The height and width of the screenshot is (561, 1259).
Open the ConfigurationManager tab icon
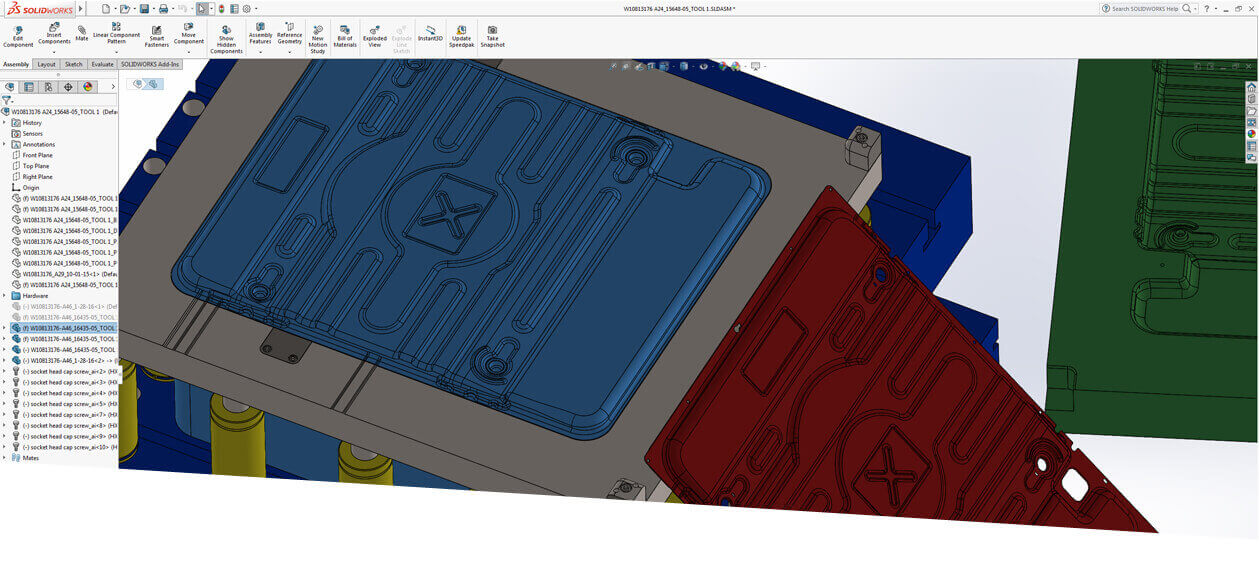click(48, 87)
